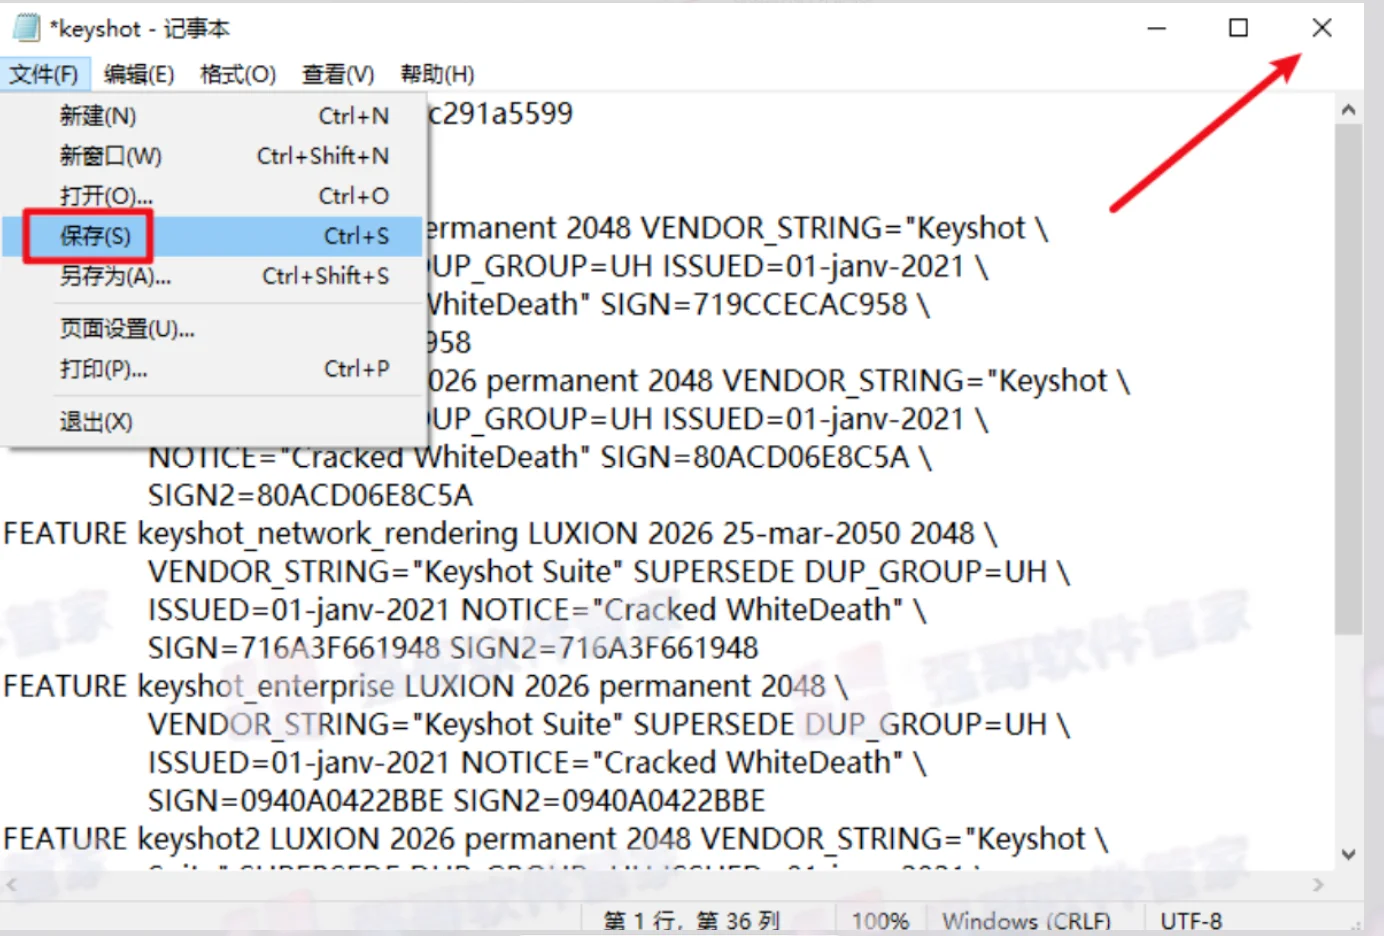Select 打开(O)... in the file menu
The image size is (1384, 936).
[212, 196]
